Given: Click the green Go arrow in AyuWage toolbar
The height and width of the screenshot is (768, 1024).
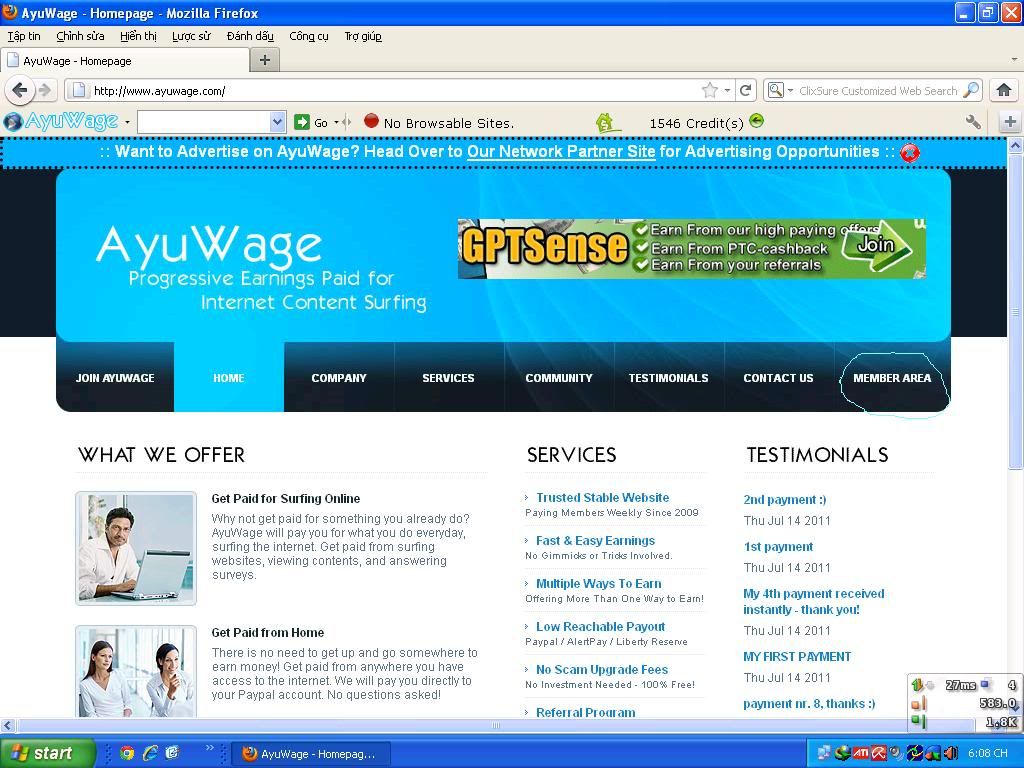Looking at the screenshot, I should coord(302,122).
